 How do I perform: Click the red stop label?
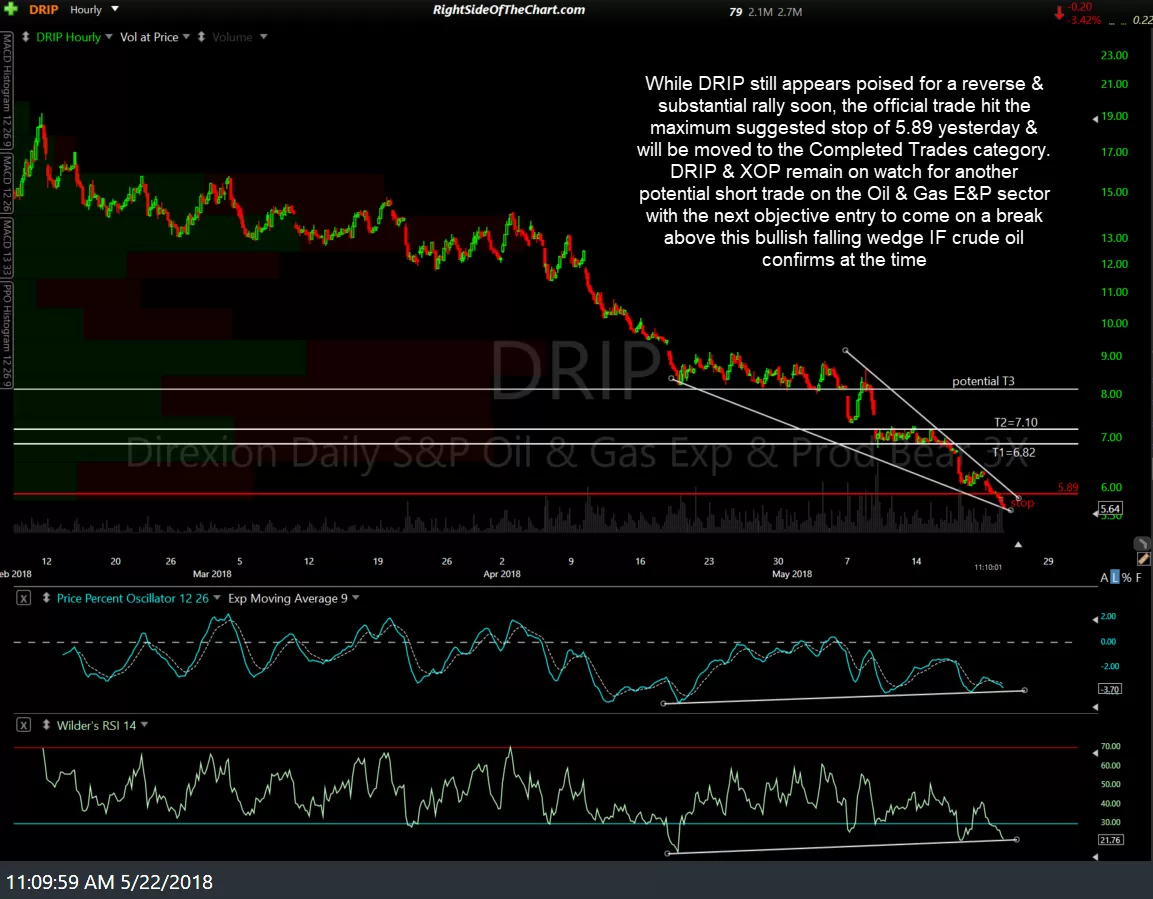[x=1022, y=503]
